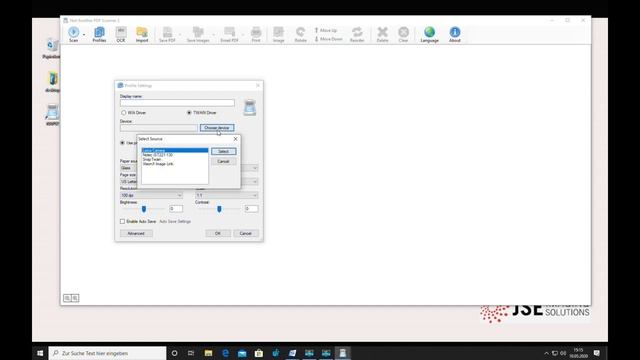Expand the Scan button dropdown arrow
Image resolution: width=640 pixels, height=360 pixels.
pyautogui.click(x=84, y=35)
